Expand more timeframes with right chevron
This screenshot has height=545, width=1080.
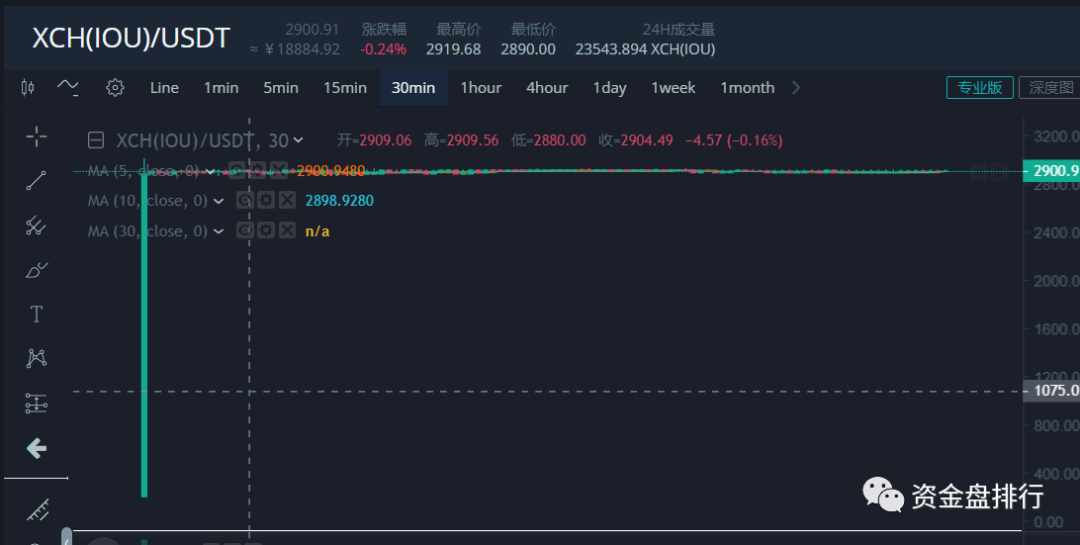[796, 88]
